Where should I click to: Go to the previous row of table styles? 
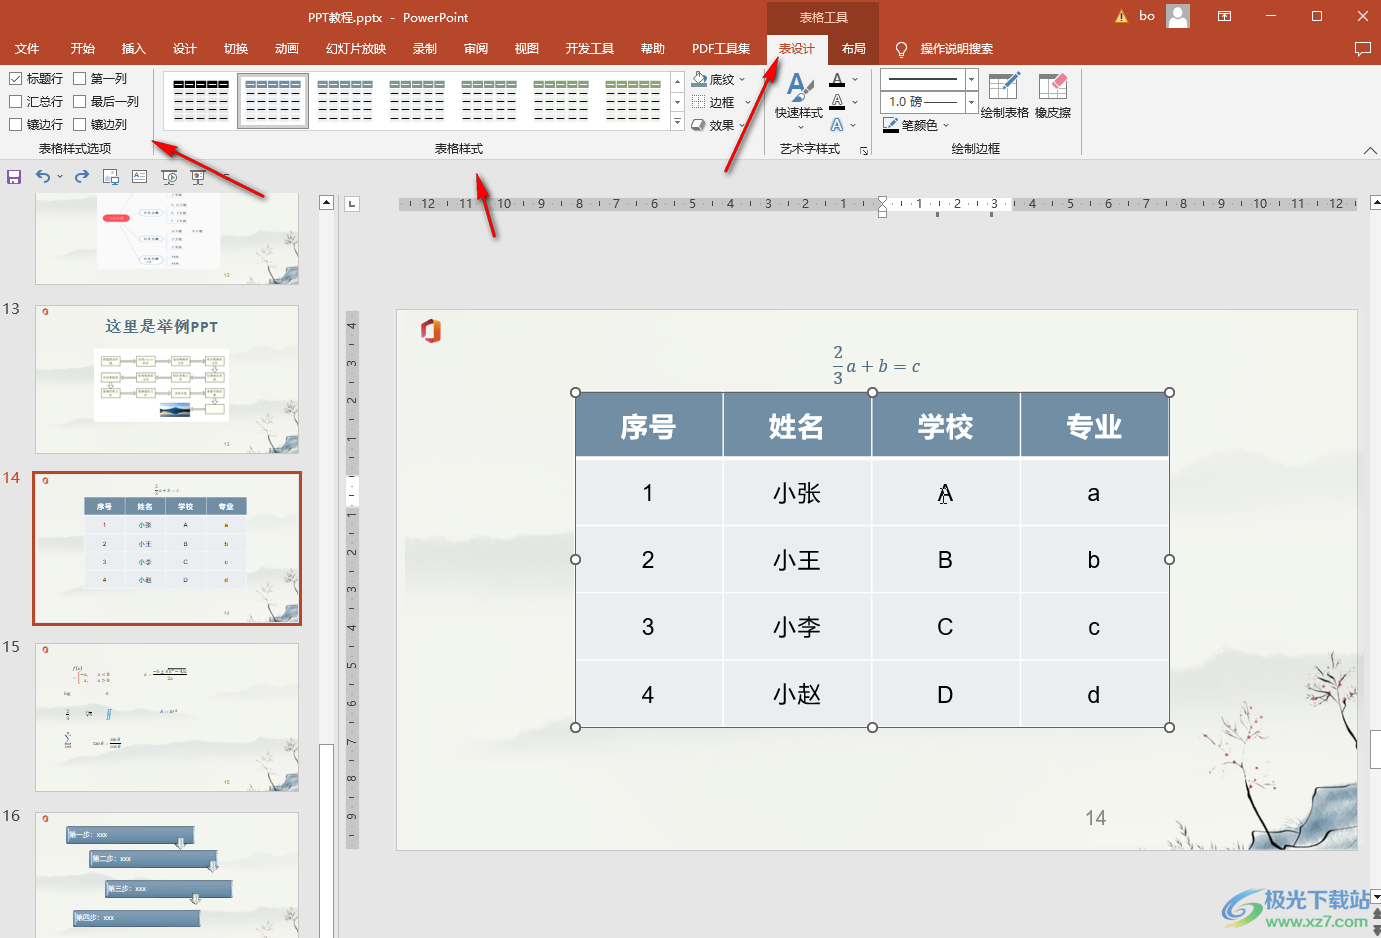[x=677, y=81]
